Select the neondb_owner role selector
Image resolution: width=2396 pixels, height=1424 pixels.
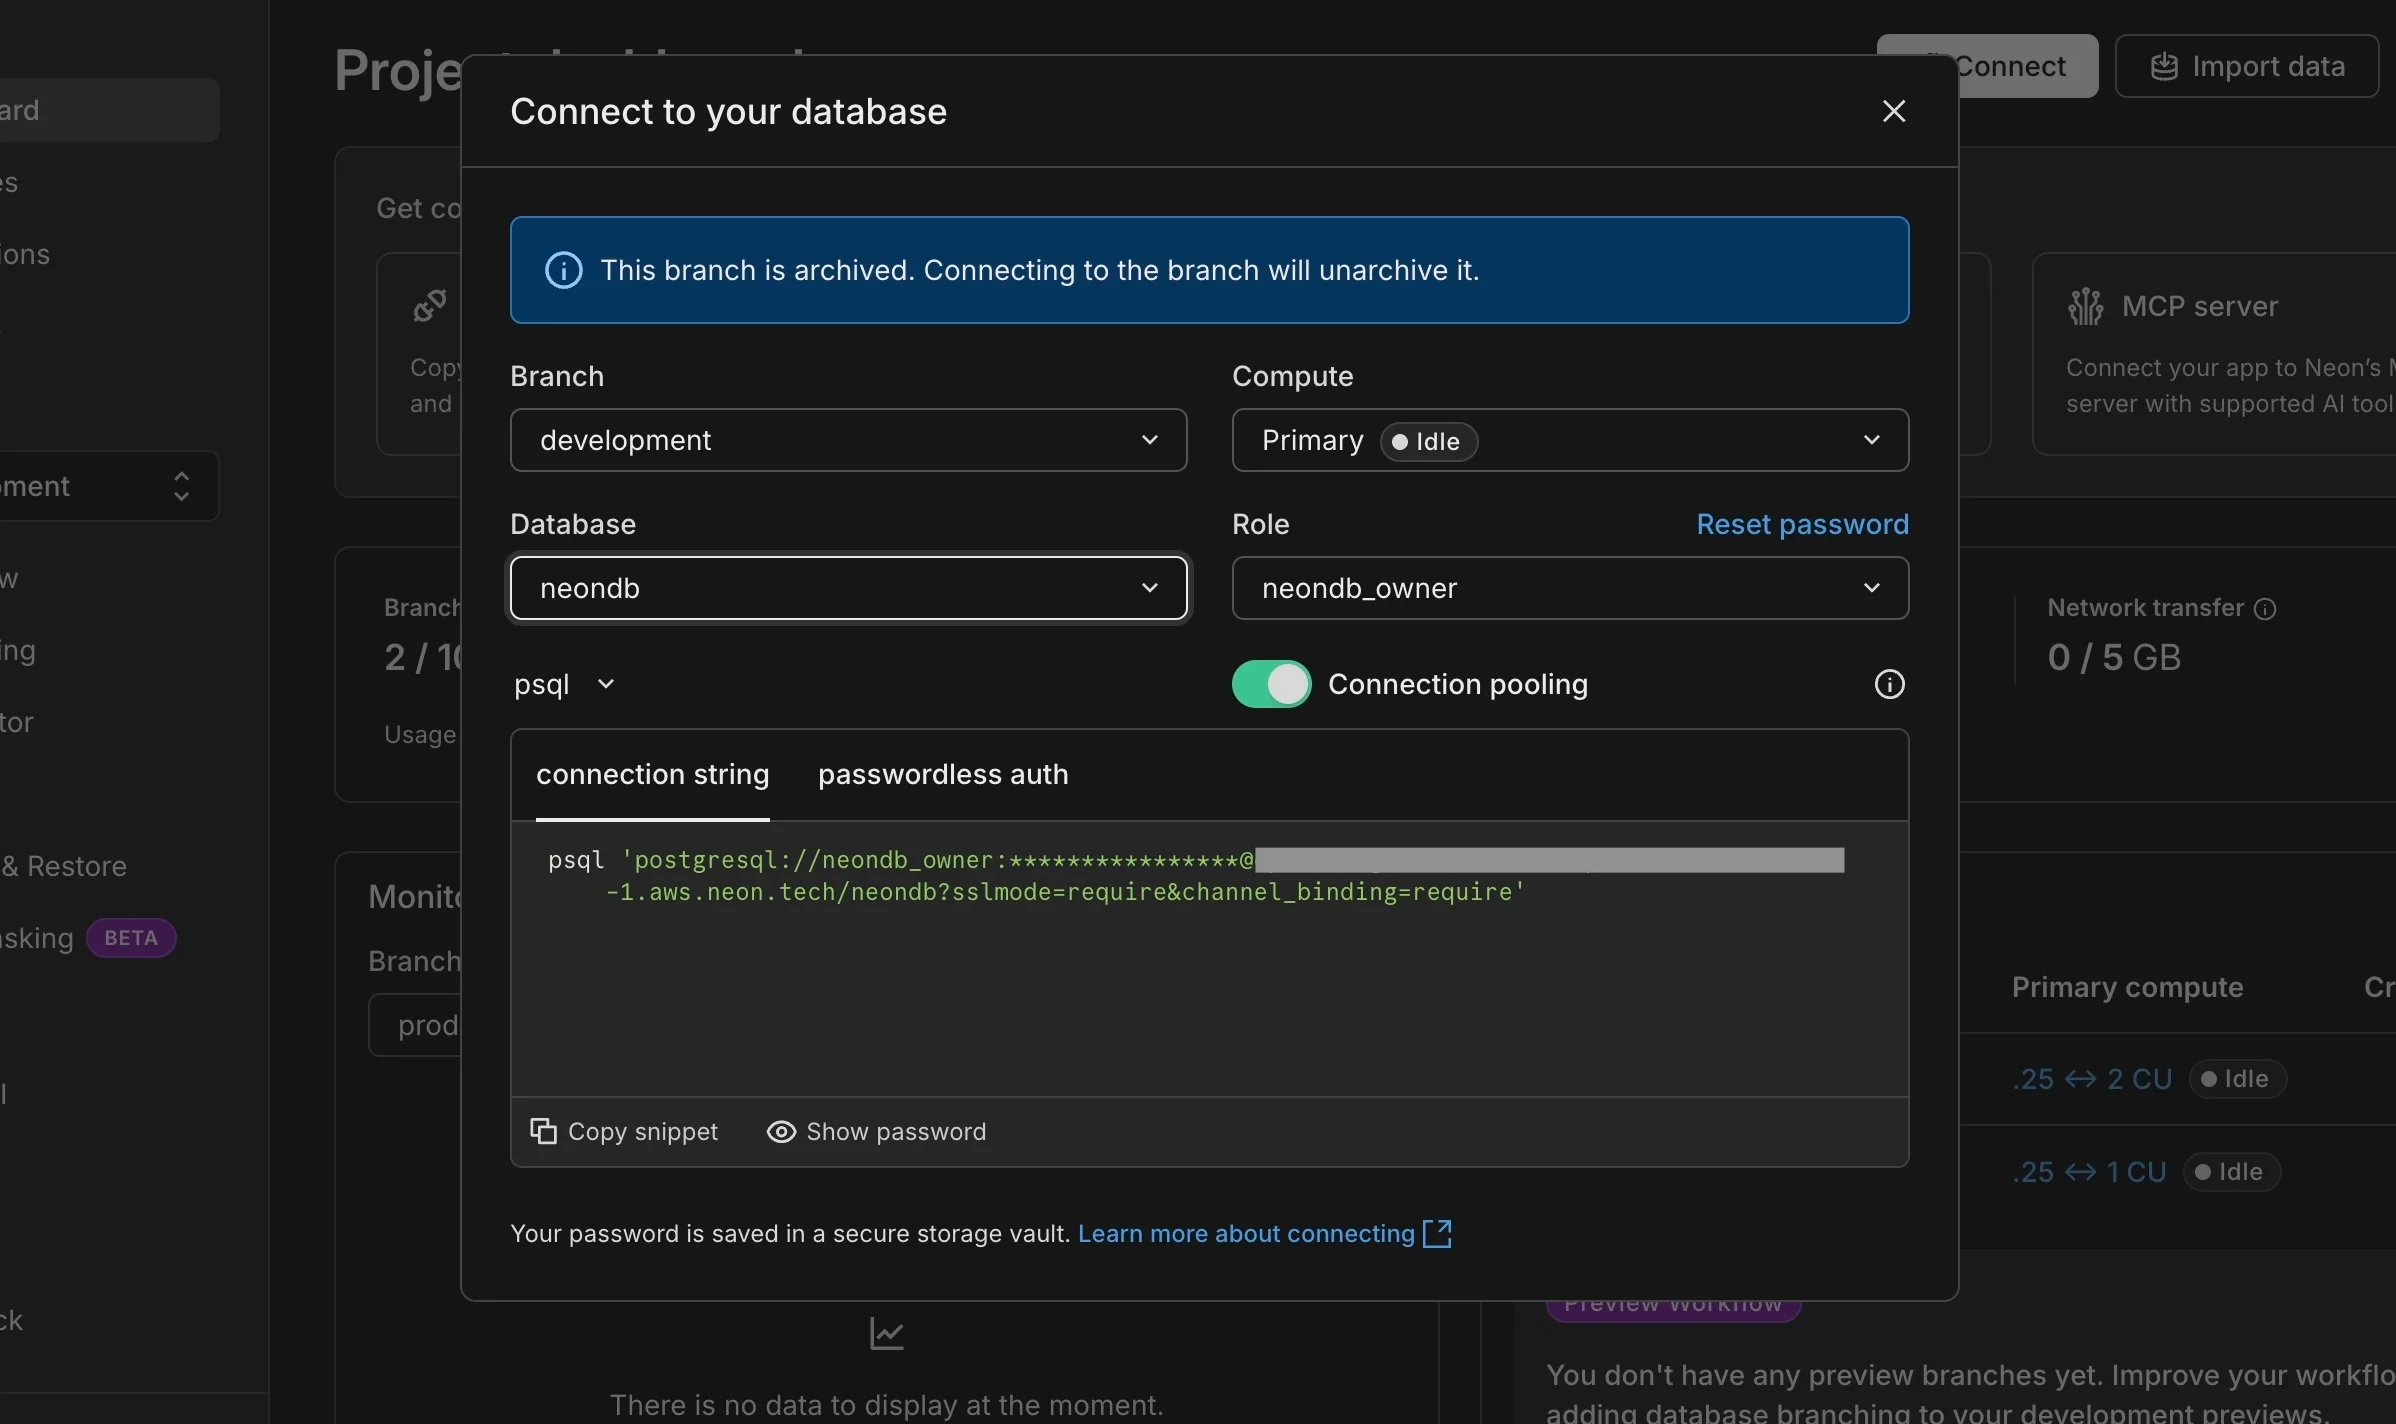[x=1568, y=588]
